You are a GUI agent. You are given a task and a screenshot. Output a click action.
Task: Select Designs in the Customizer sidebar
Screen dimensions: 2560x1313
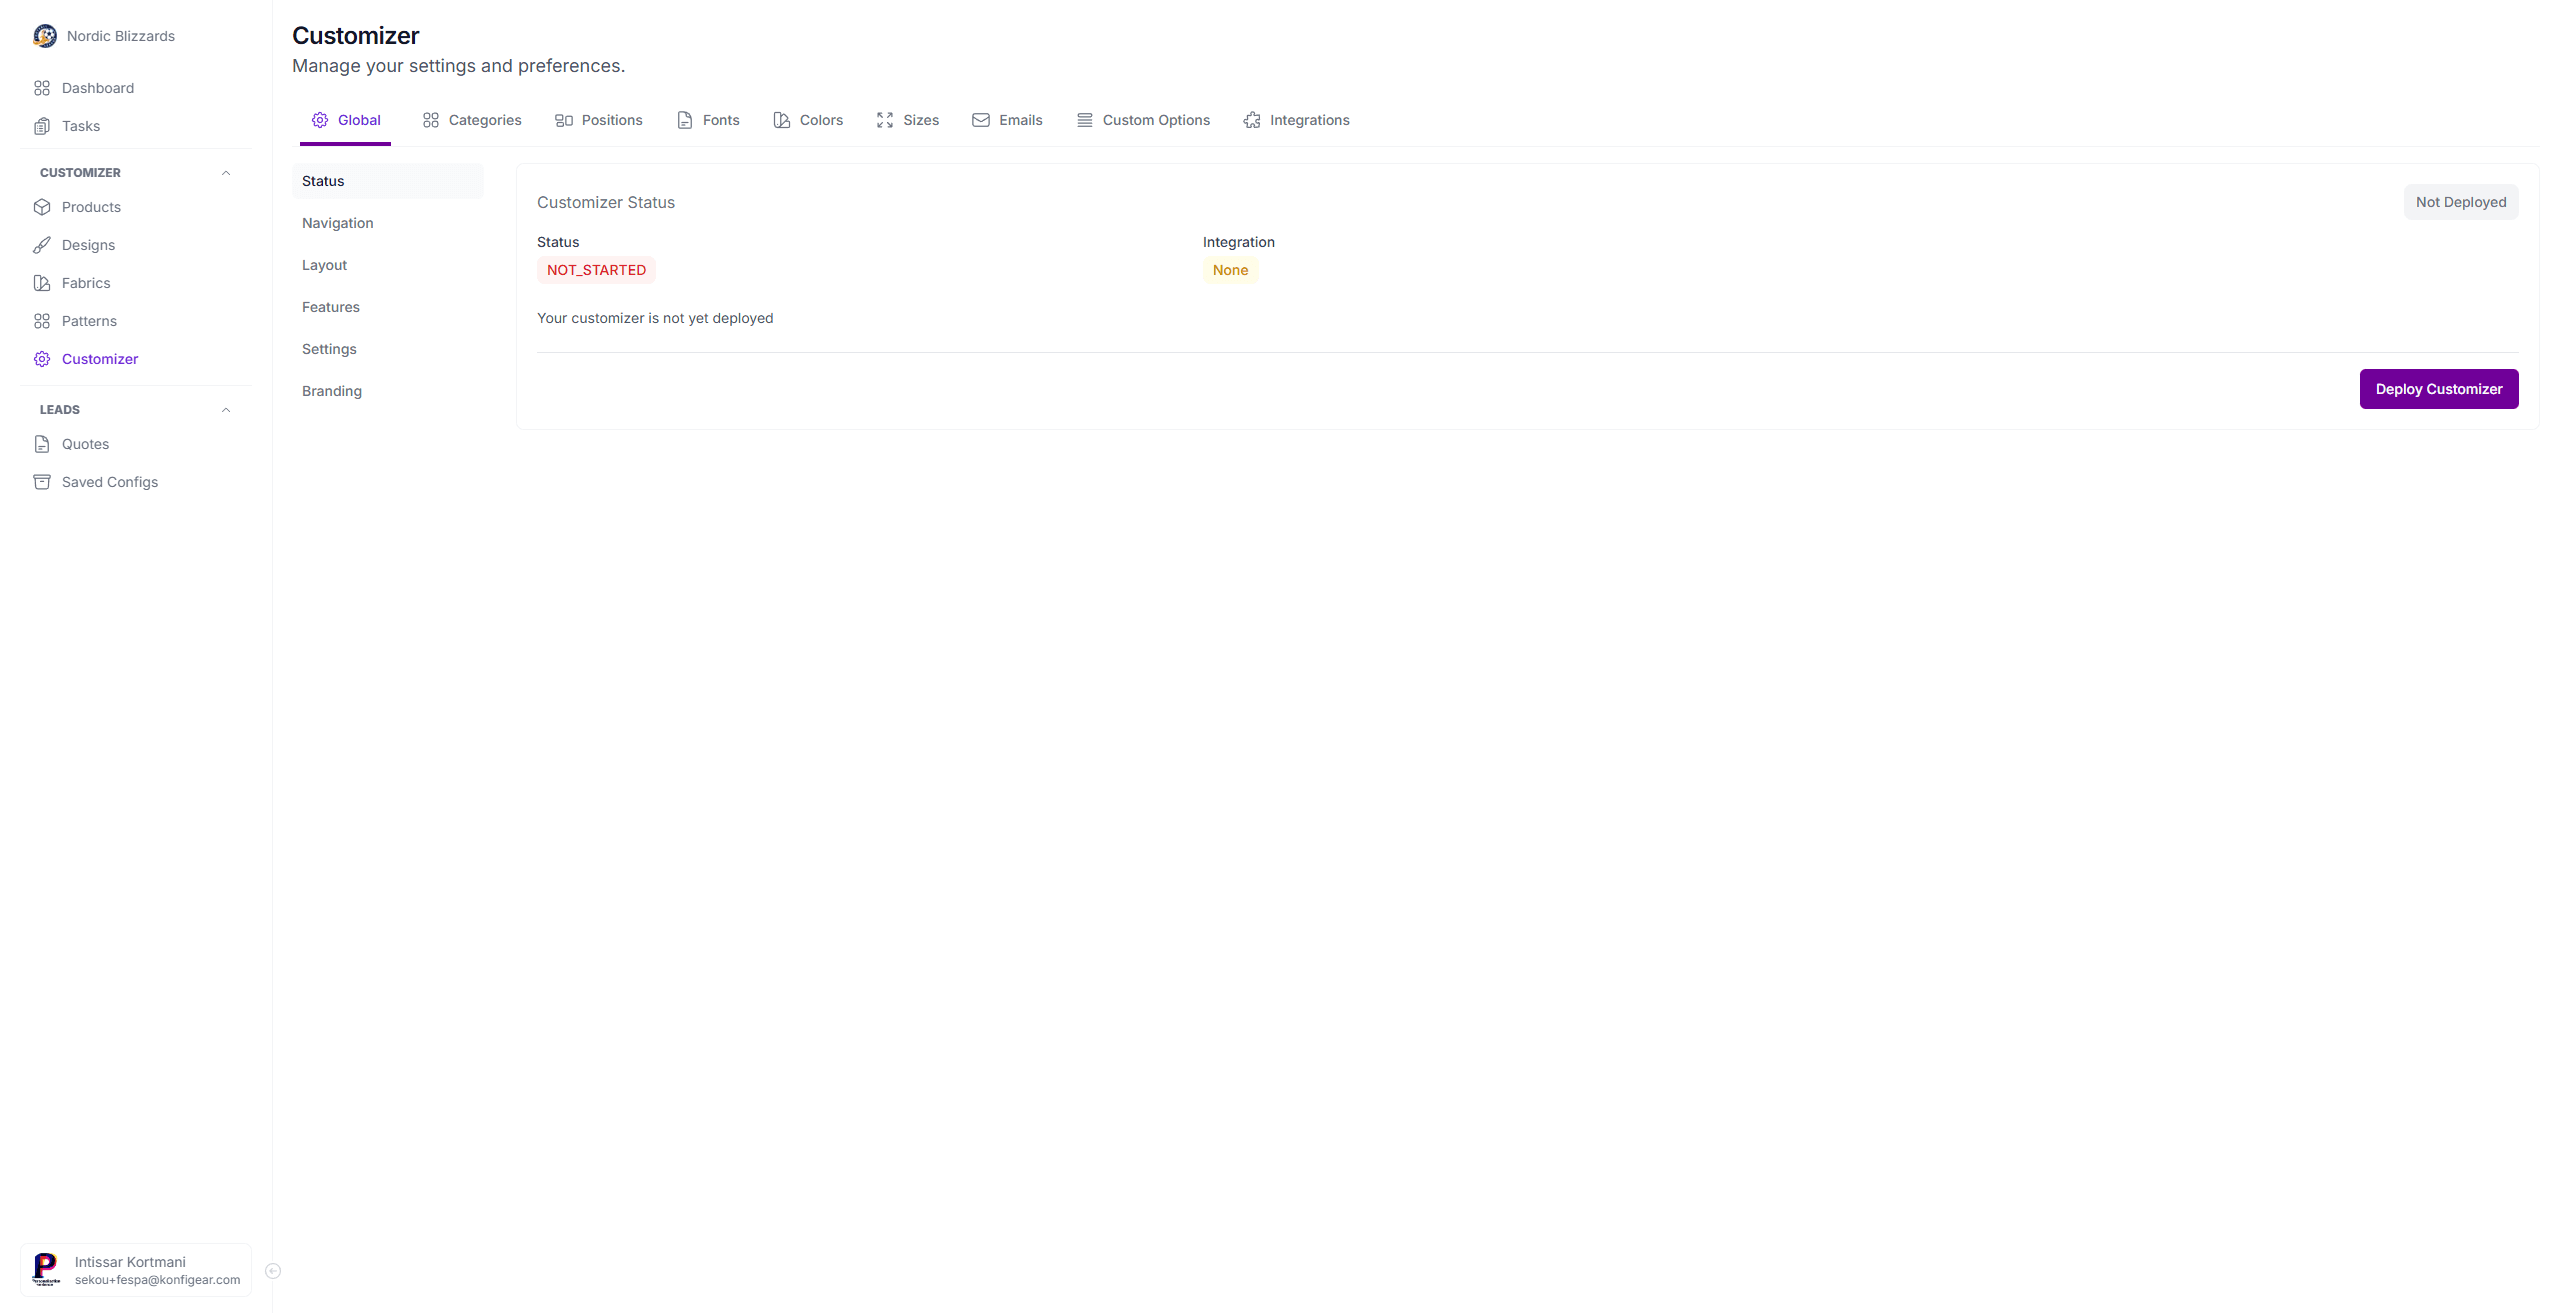(x=88, y=245)
